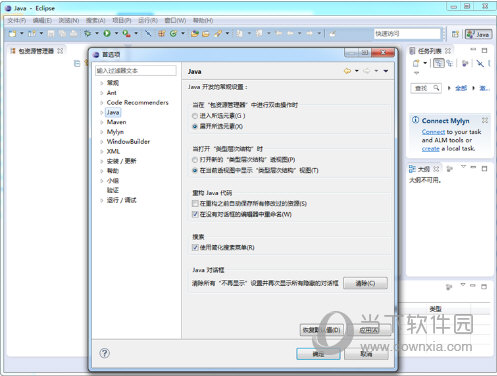Enable saving modified resources before refactoring (S)
This screenshot has width=497, height=376.
[195, 203]
